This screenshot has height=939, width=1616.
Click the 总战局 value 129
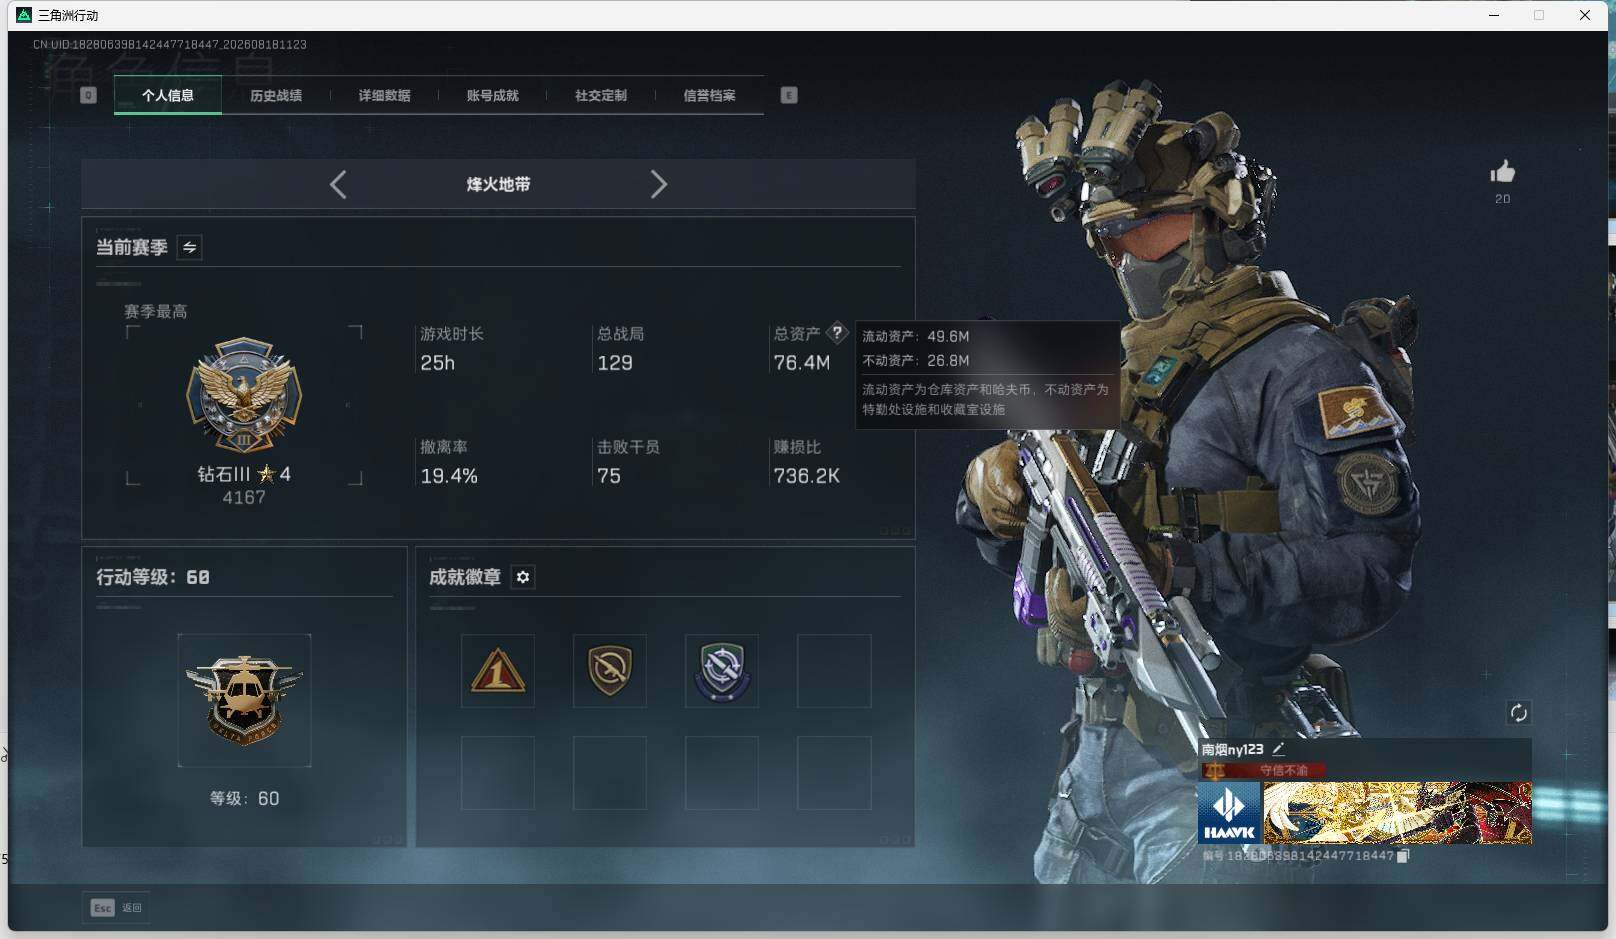coord(615,363)
